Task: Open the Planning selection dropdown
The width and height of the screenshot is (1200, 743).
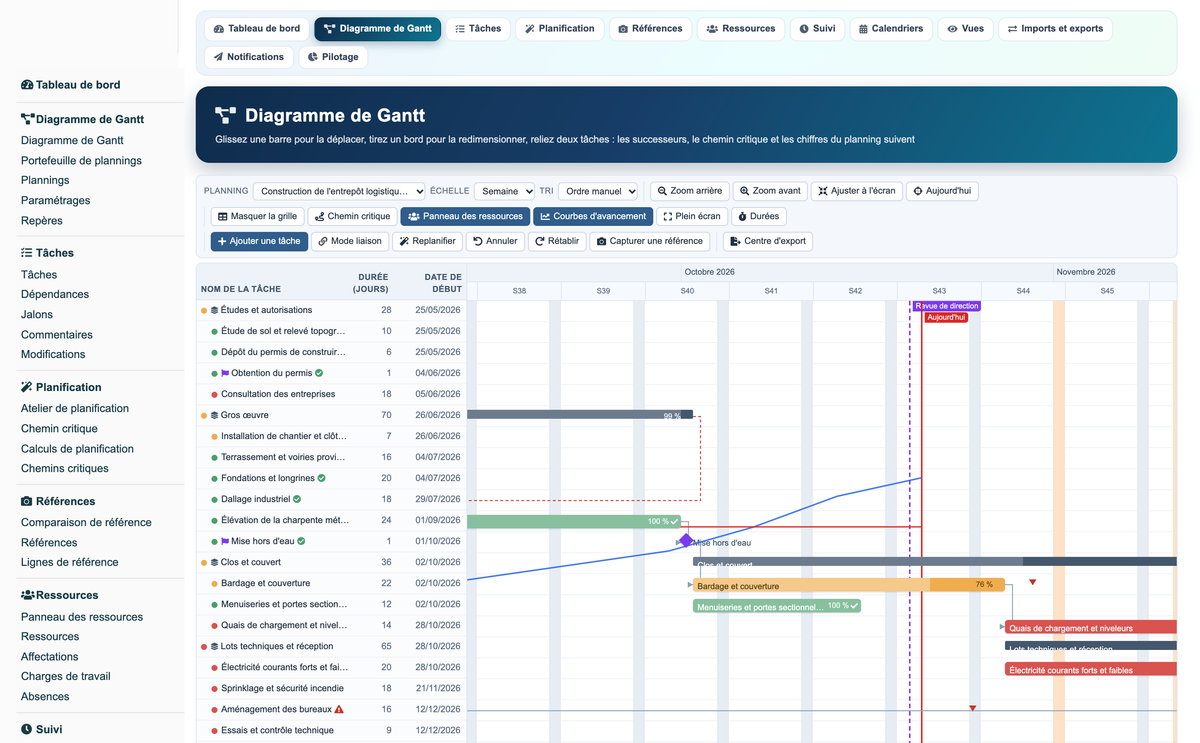Action: [x=339, y=191]
